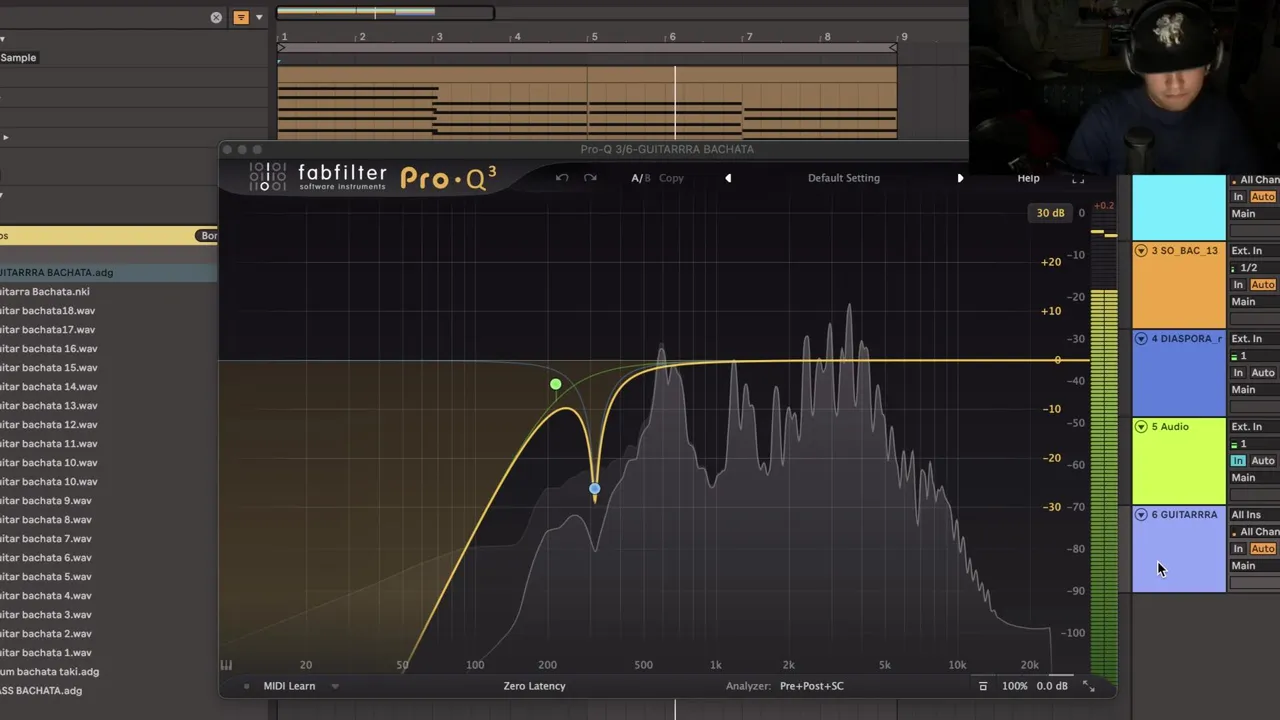Click the redo arrow in Pro-Q 3
1280x720 pixels.
tap(590, 178)
